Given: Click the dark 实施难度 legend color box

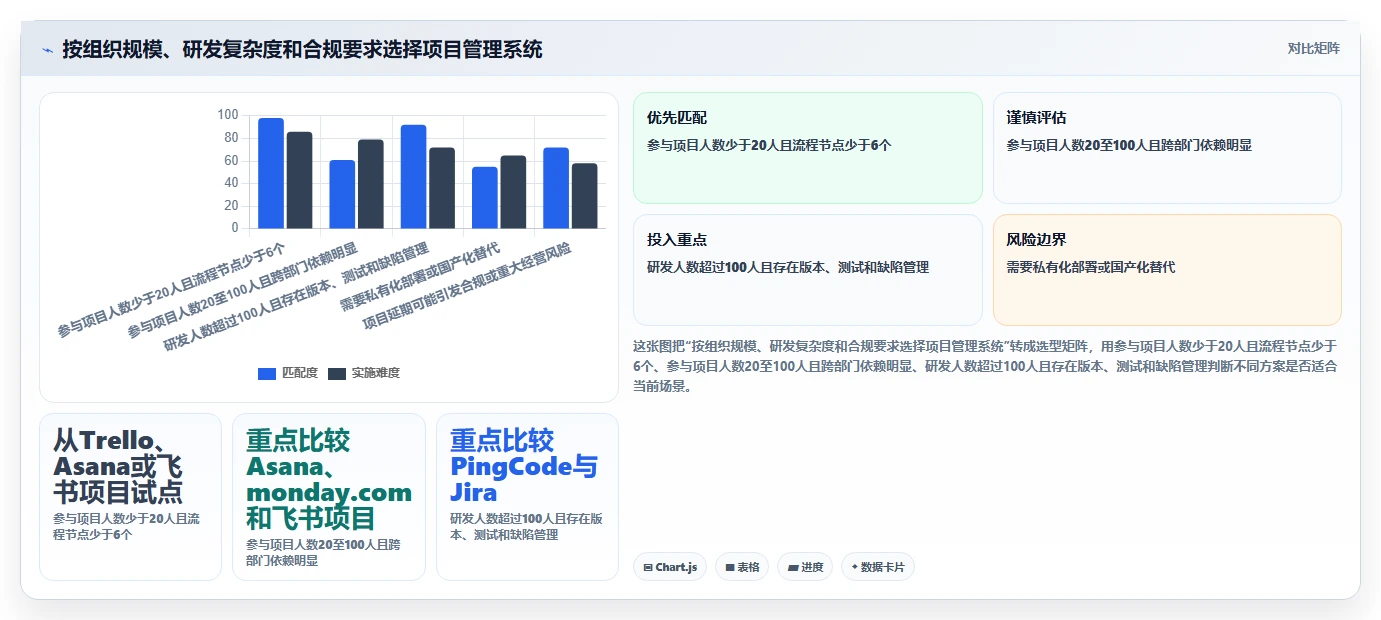Looking at the screenshot, I should point(336,373).
